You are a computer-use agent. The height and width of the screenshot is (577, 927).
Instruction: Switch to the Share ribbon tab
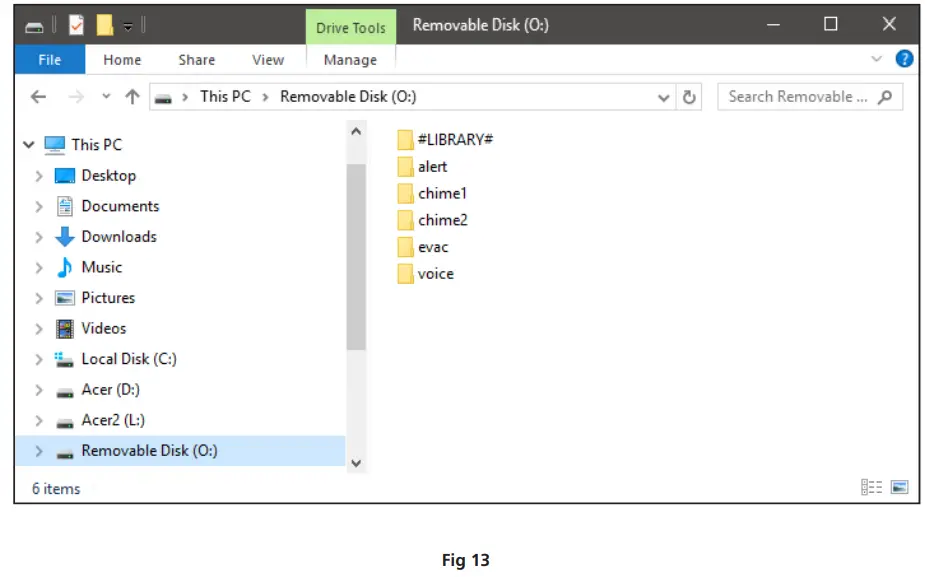click(197, 60)
